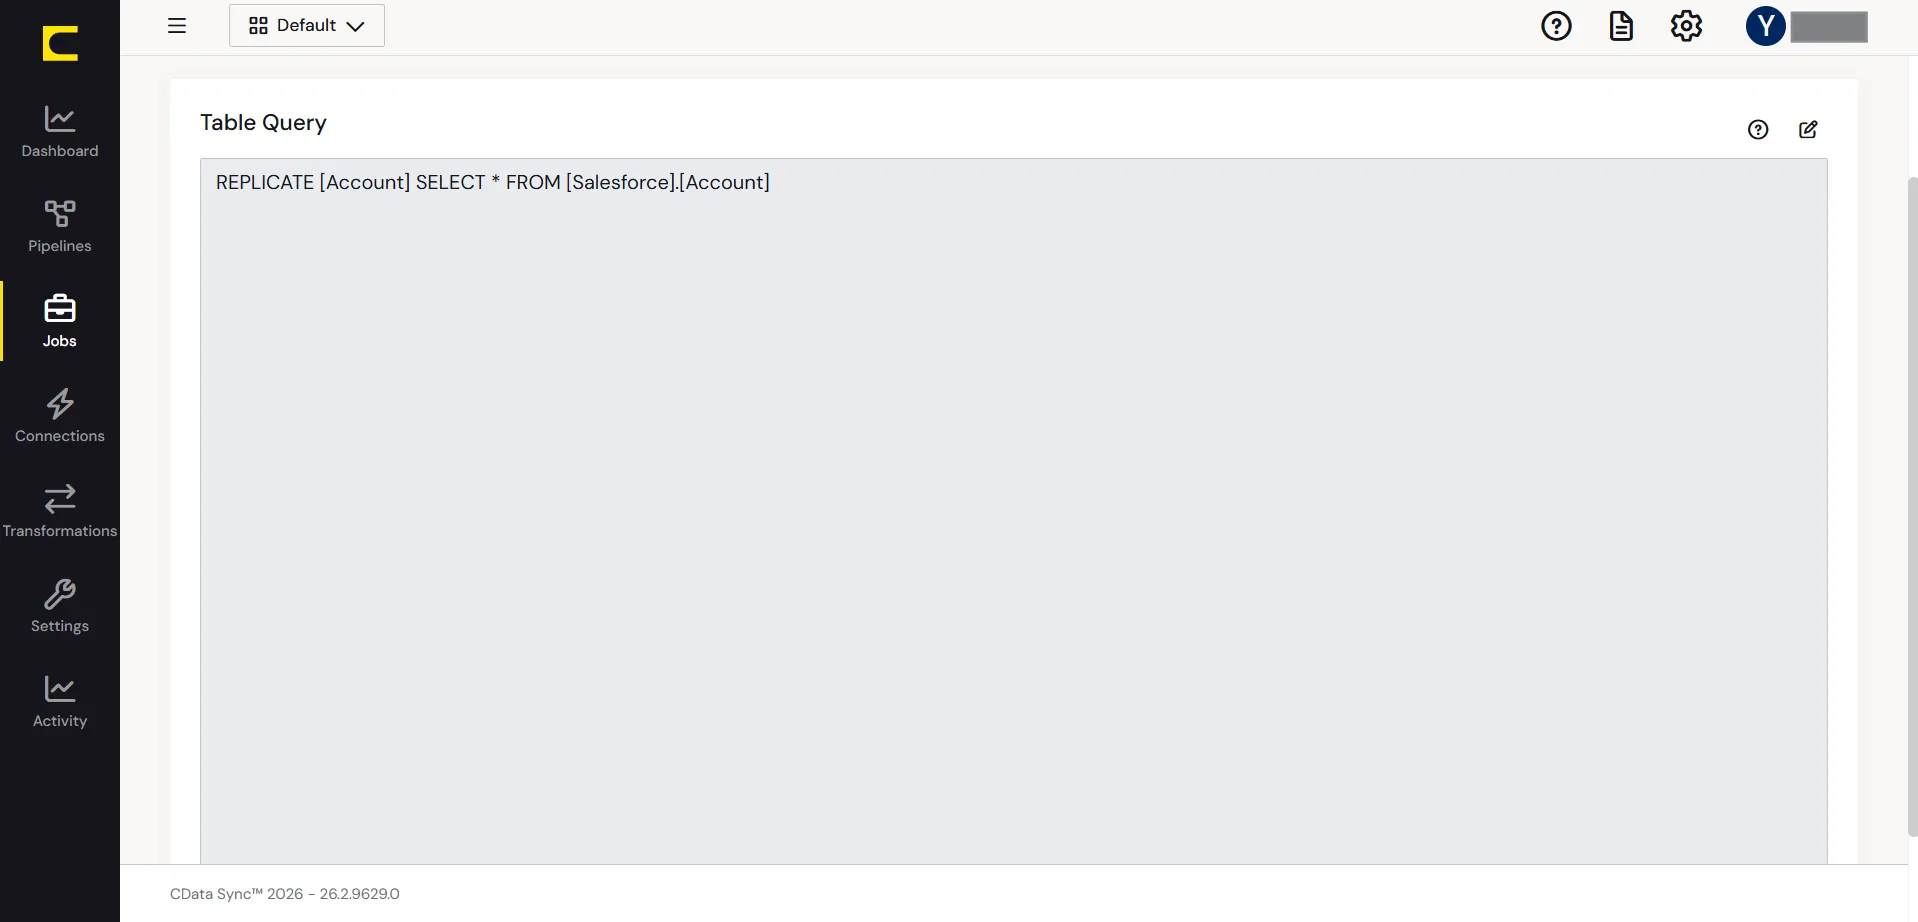Click the page vertical scrollbar
The height and width of the screenshot is (922, 1918).
tap(1912, 506)
